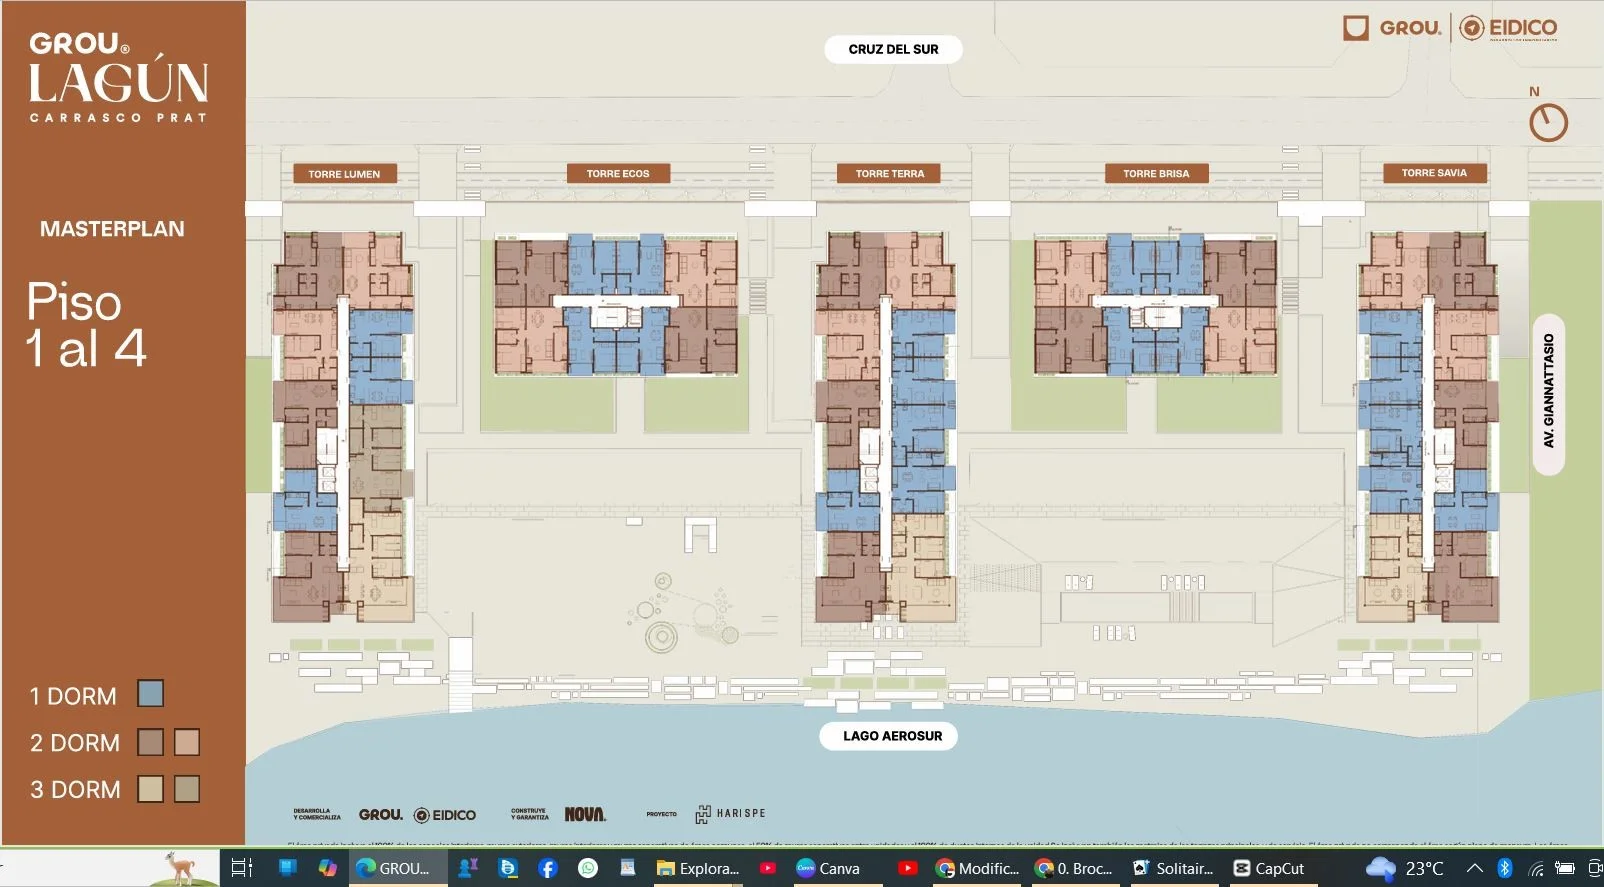Image resolution: width=1604 pixels, height=887 pixels.
Task: Click the EIDICO logo in top-right header
Action: [1508, 28]
